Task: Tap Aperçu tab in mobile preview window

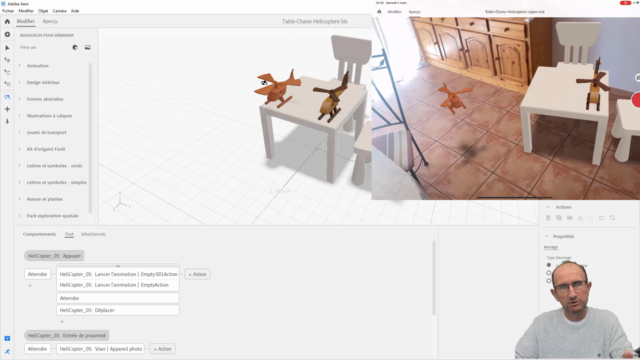Action: (x=414, y=12)
